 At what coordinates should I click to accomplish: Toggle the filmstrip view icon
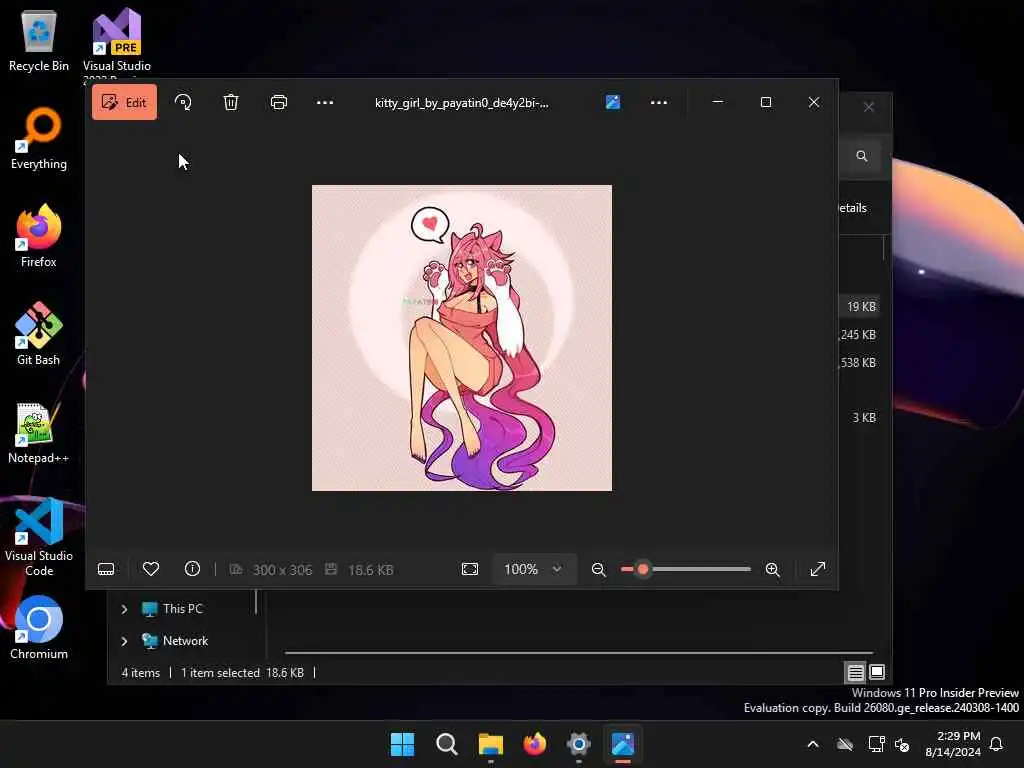(106, 569)
